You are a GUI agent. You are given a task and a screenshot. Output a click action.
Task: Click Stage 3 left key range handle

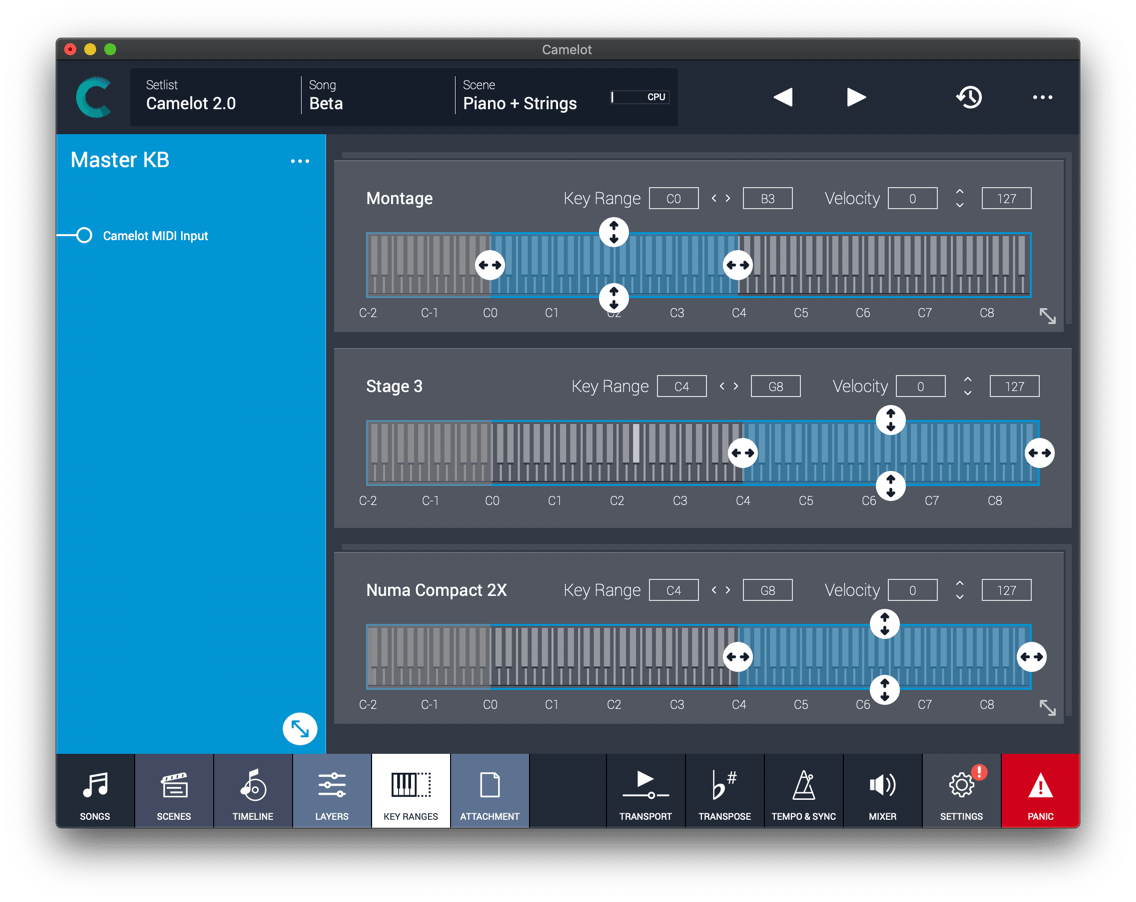[743, 454]
